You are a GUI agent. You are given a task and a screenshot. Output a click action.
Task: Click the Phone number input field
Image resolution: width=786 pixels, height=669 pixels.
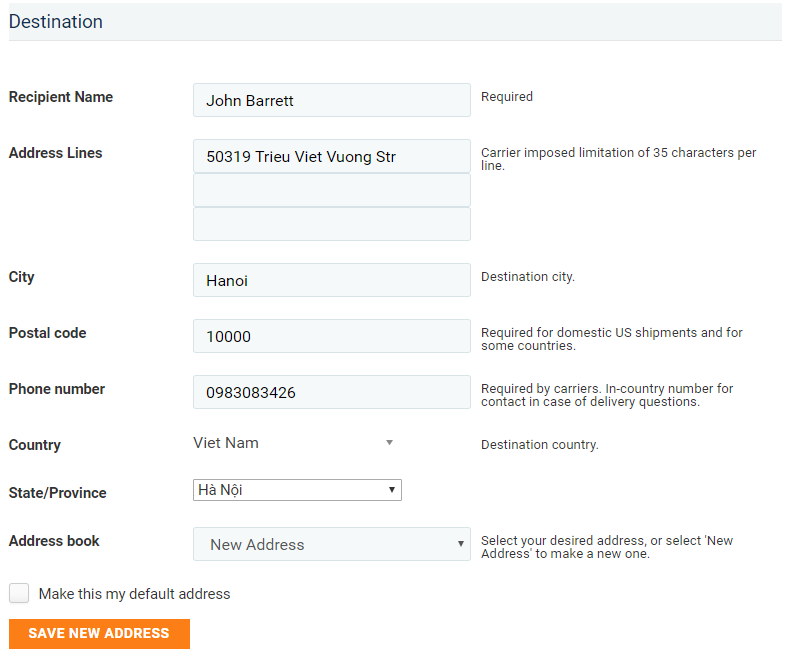point(331,392)
